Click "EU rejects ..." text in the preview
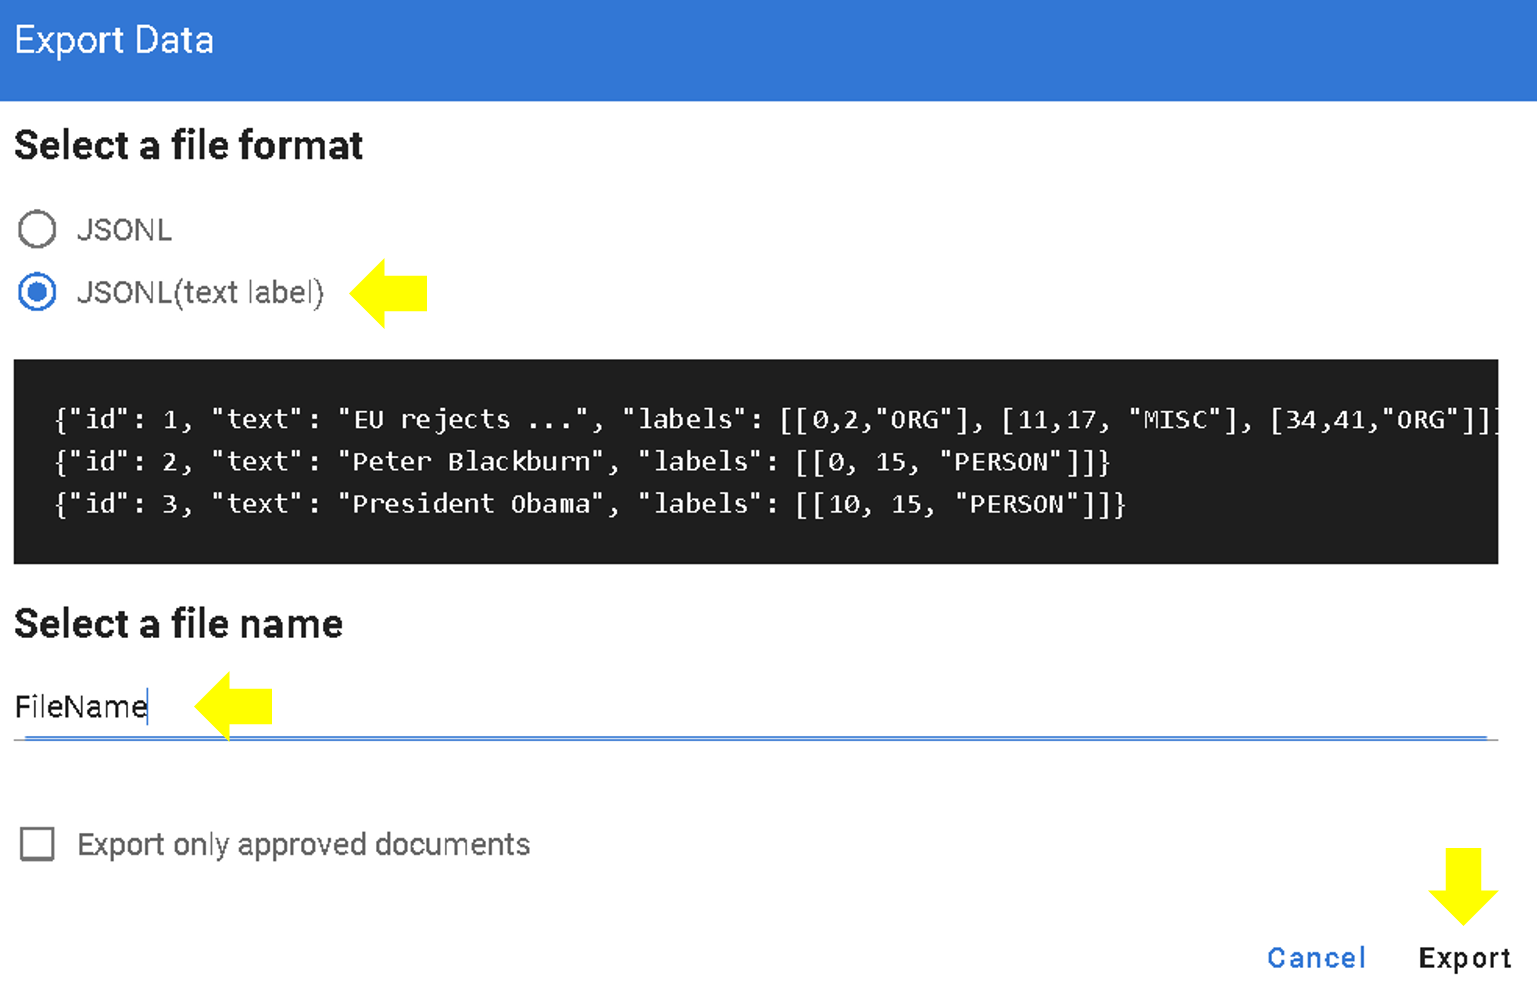Image resolution: width=1537 pixels, height=985 pixels. click(x=463, y=419)
